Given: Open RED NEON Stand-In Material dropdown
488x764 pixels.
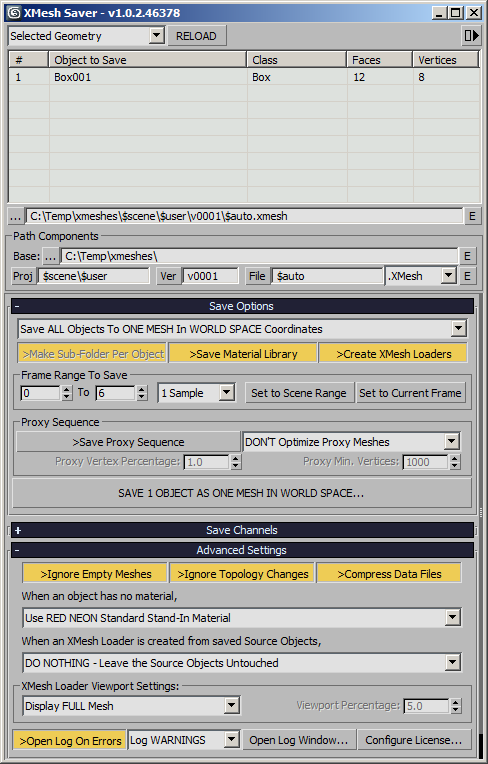Looking at the screenshot, I should tap(242, 618).
